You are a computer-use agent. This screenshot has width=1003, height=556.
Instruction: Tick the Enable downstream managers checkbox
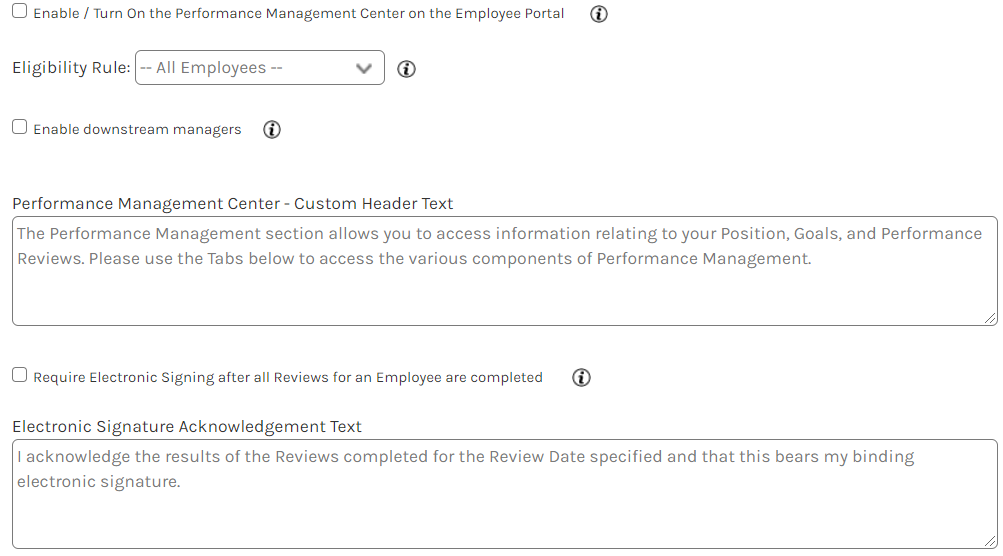coord(20,127)
